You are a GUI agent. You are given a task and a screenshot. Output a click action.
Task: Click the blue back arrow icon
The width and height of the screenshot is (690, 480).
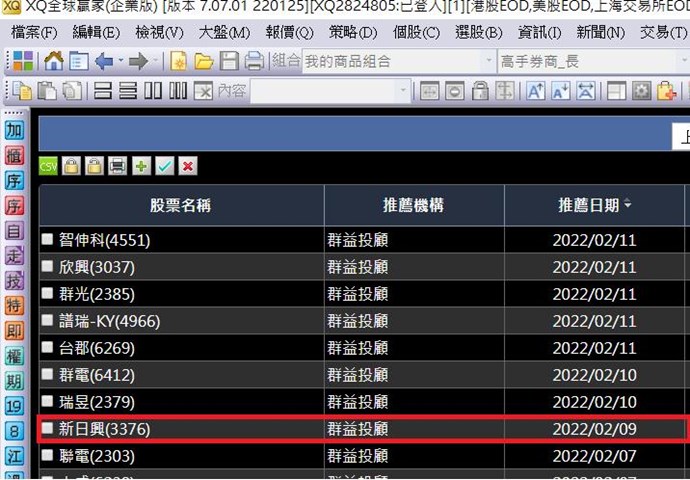pyautogui.click(x=104, y=62)
